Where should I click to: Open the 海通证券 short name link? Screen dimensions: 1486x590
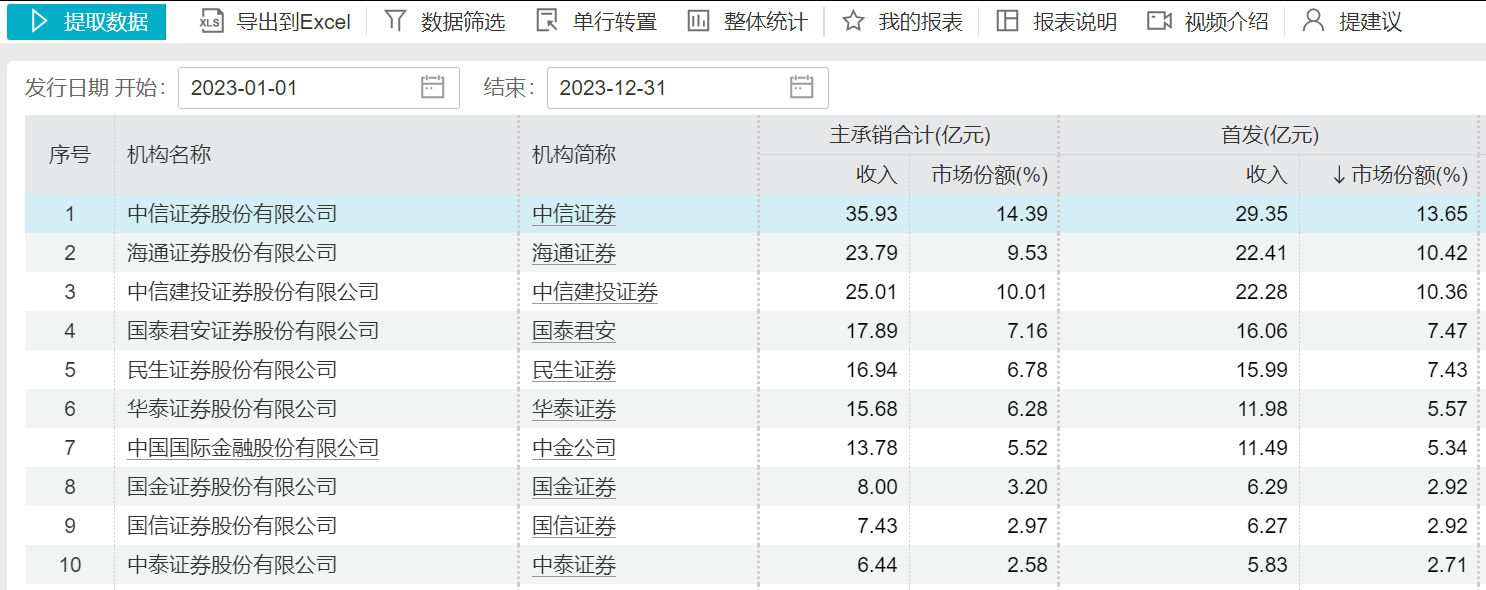coord(574,253)
